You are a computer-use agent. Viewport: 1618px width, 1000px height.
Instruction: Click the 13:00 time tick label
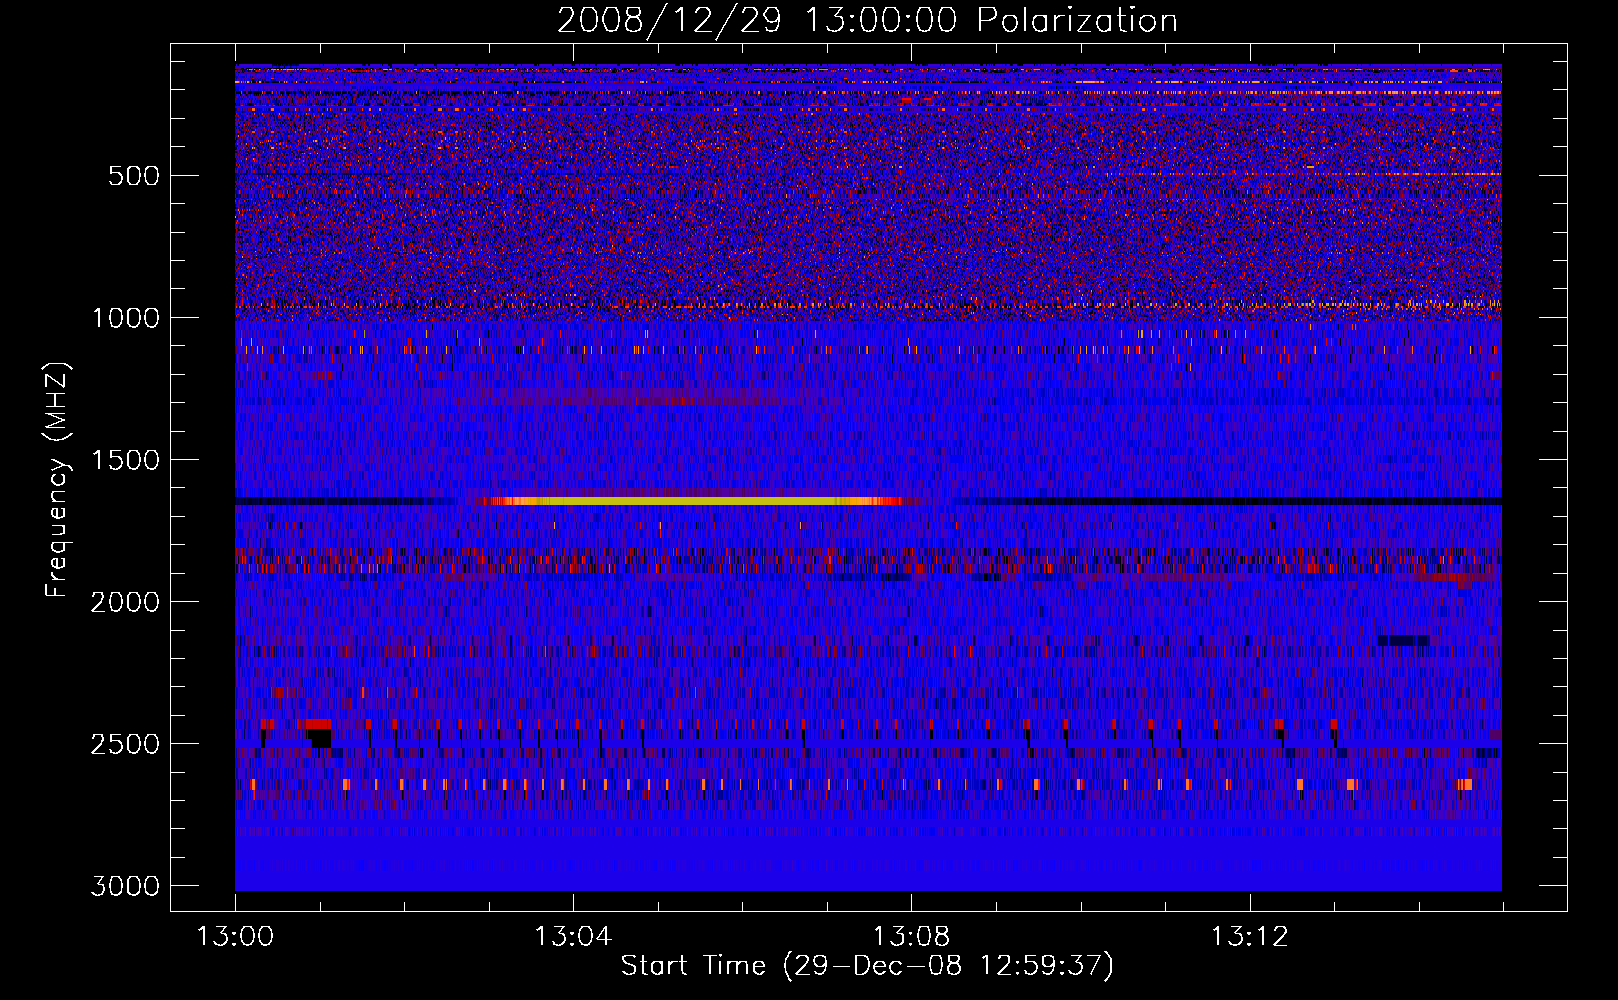click(x=235, y=937)
